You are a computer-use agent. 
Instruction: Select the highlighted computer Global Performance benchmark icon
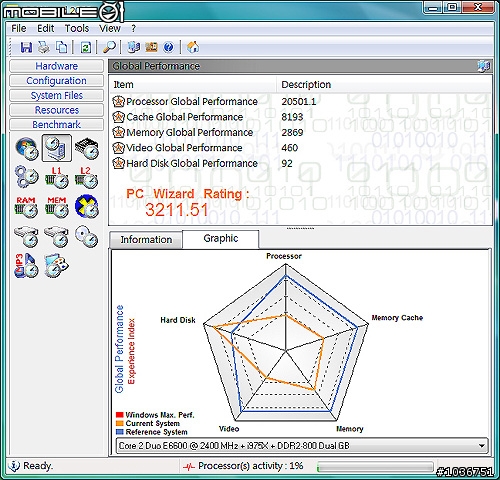57,148
